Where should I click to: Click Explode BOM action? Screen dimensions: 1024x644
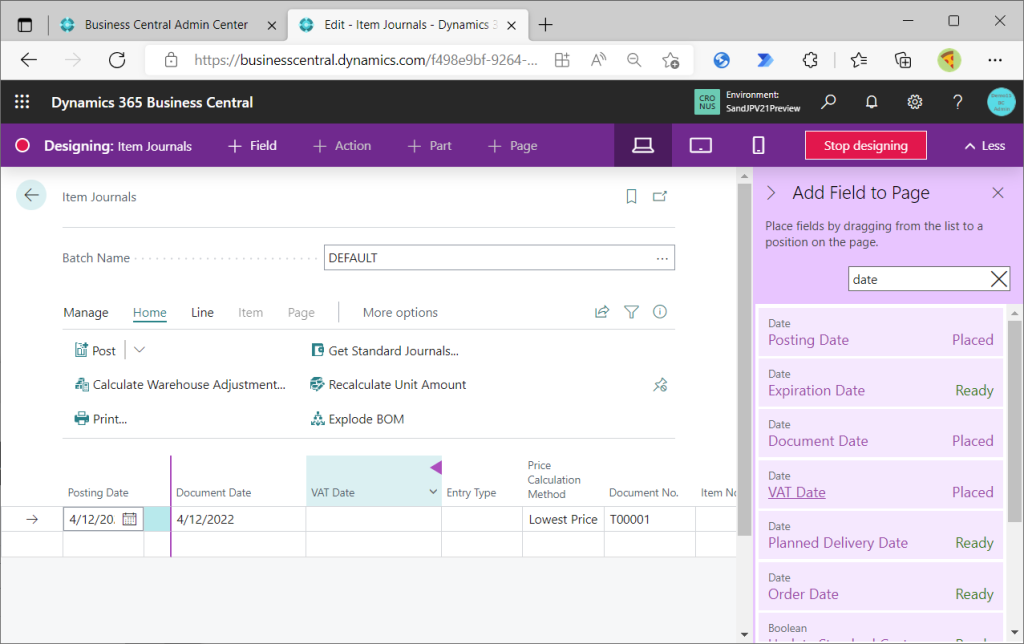357,419
